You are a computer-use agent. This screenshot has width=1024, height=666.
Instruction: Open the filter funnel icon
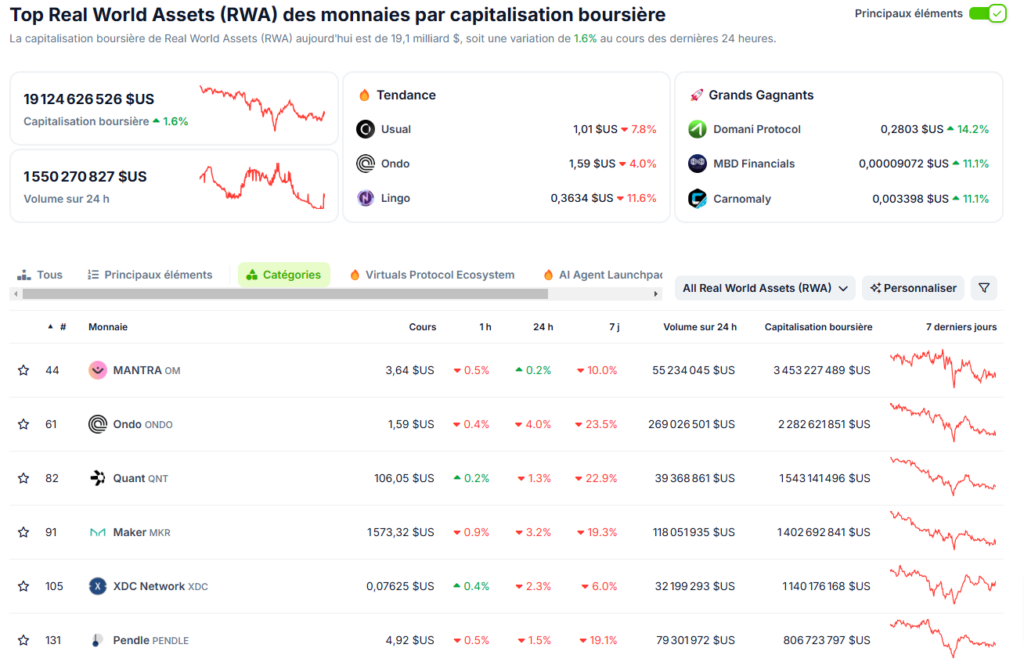984,287
